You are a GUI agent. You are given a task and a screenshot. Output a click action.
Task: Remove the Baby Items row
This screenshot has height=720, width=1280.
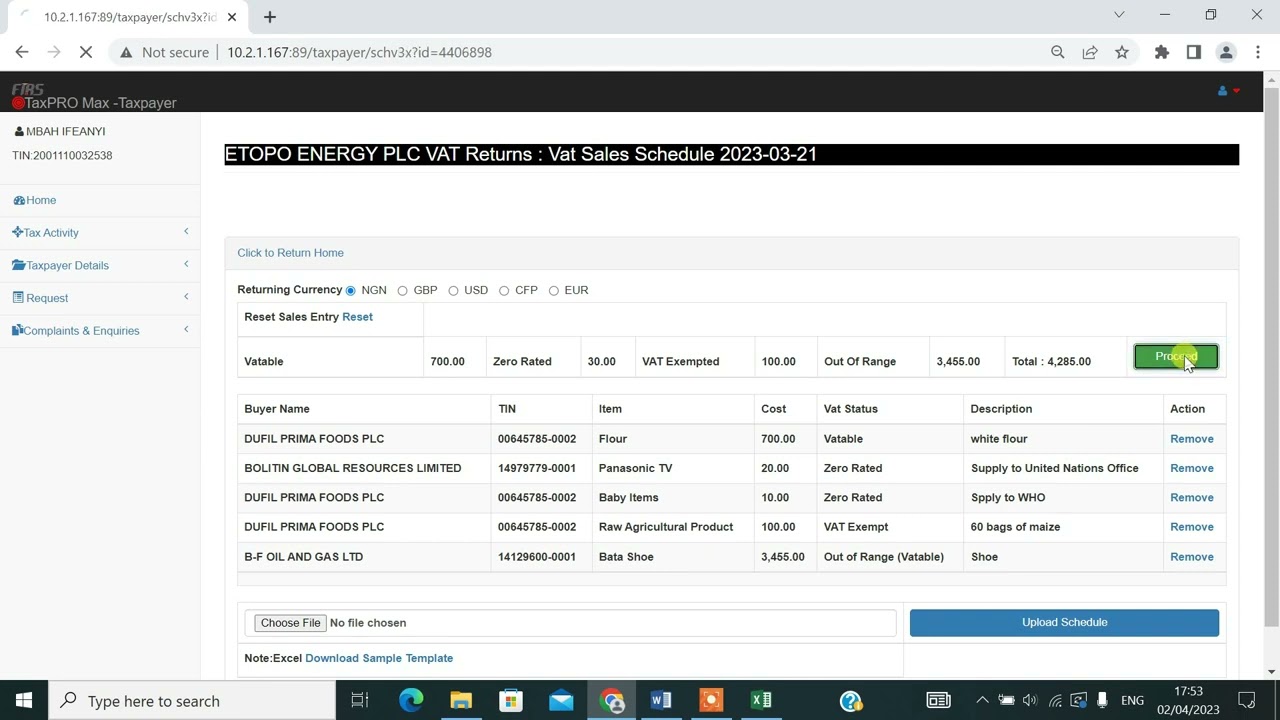coord(1192,497)
